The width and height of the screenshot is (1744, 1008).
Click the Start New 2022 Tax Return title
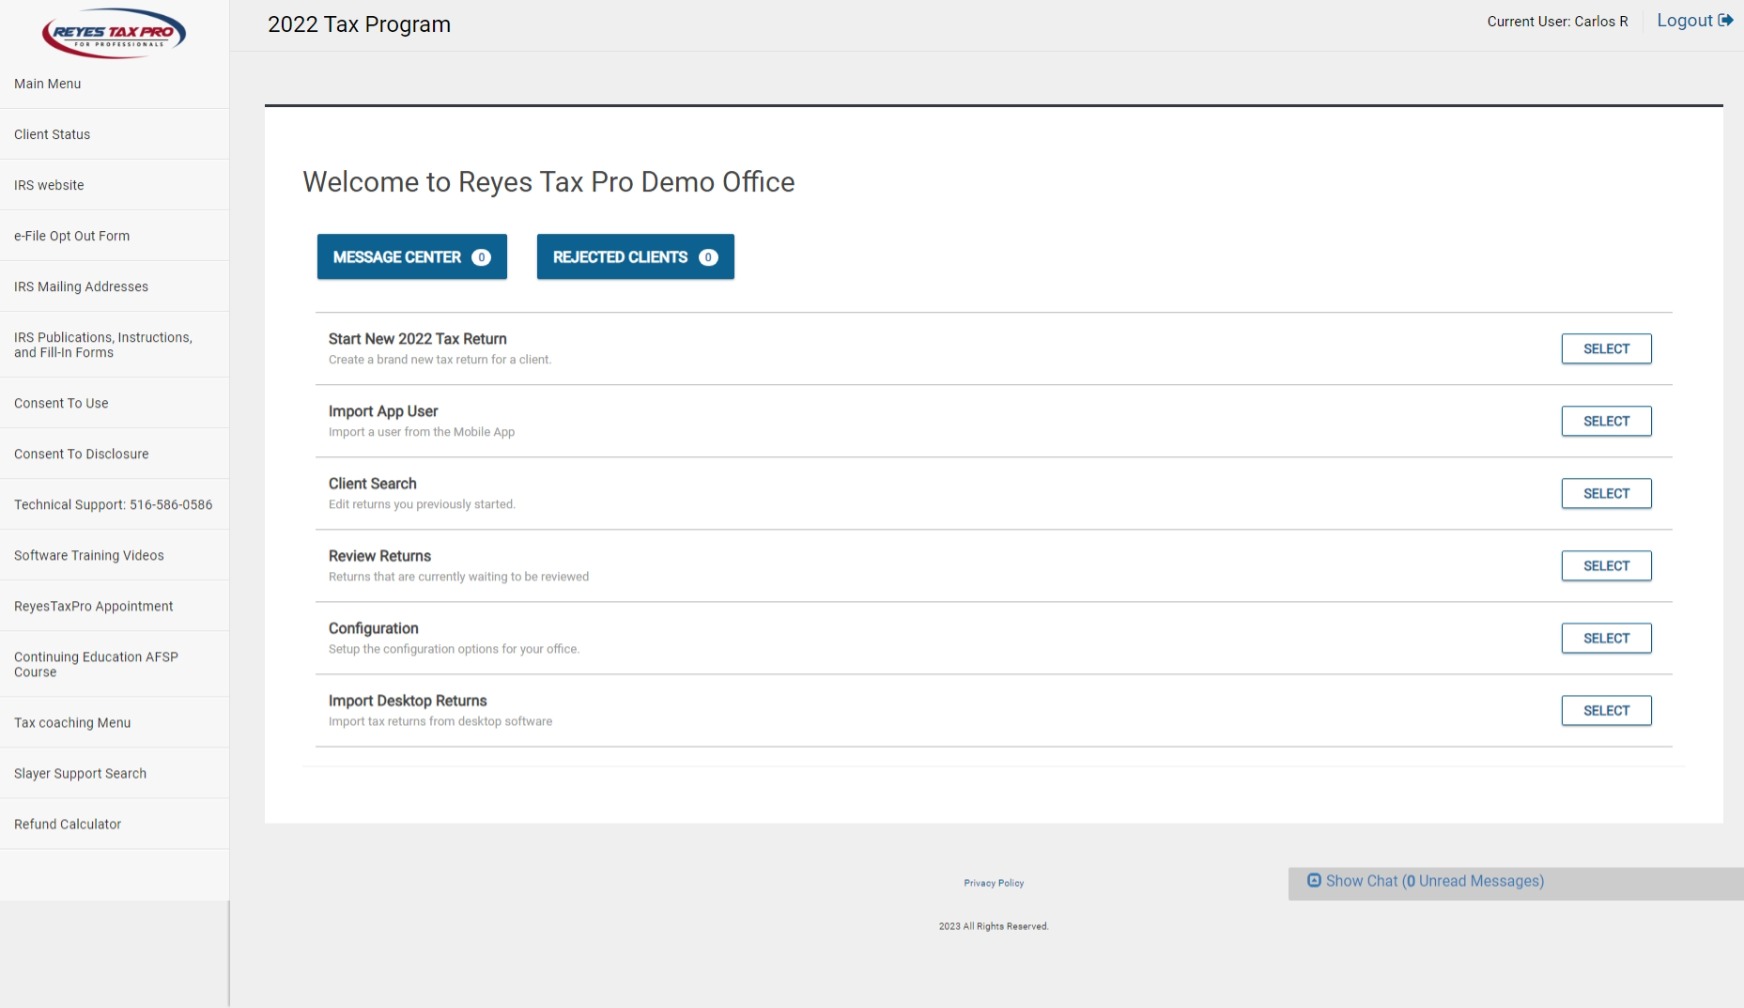pyautogui.click(x=418, y=339)
